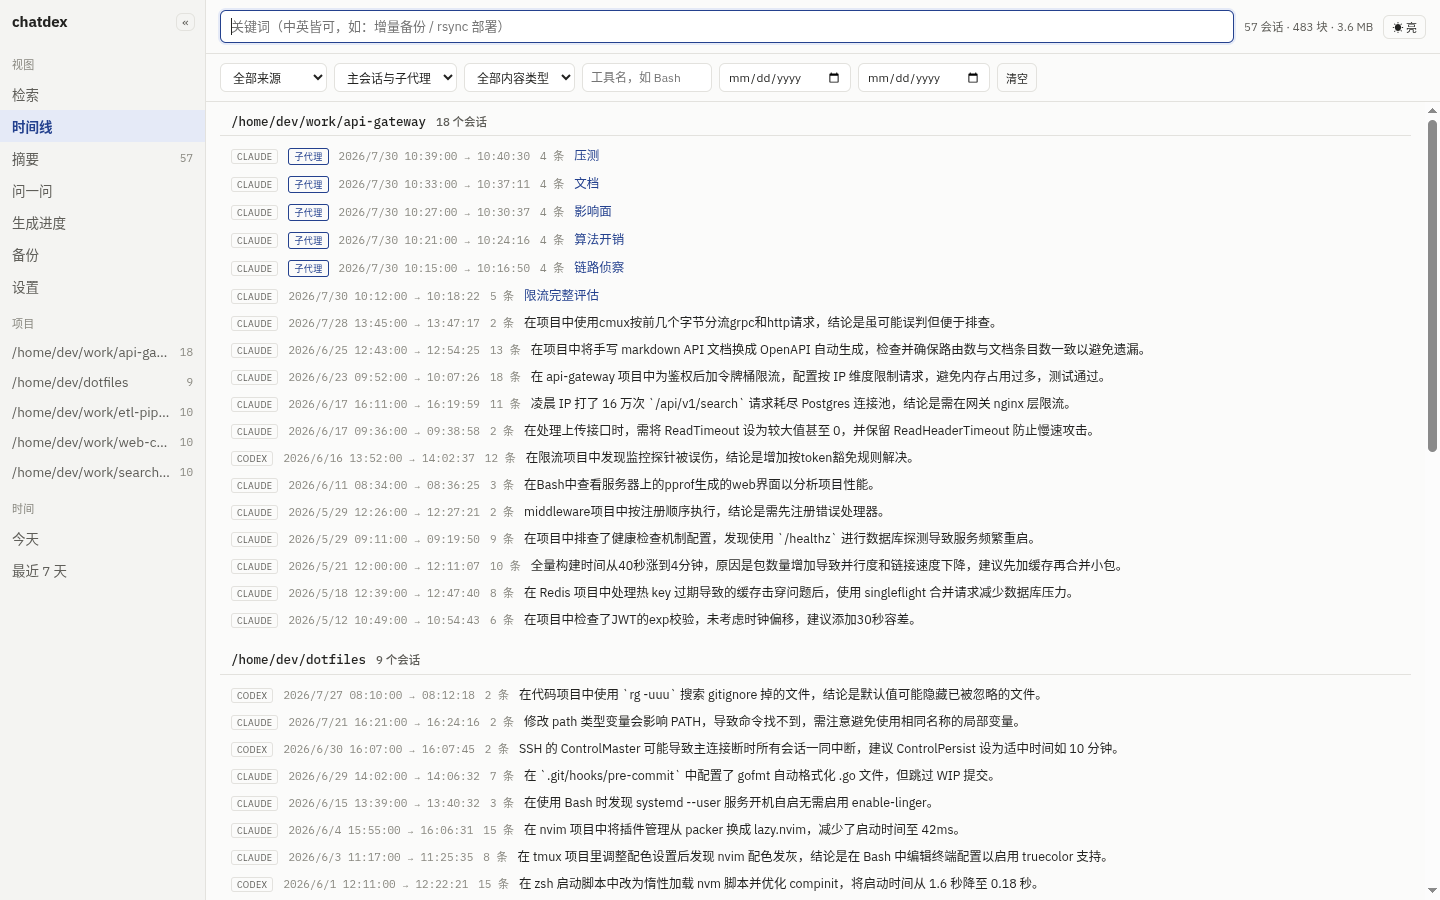Open the 影响面 sub-agent session
The image size is (1440, 900).
[x=592, y=212]
